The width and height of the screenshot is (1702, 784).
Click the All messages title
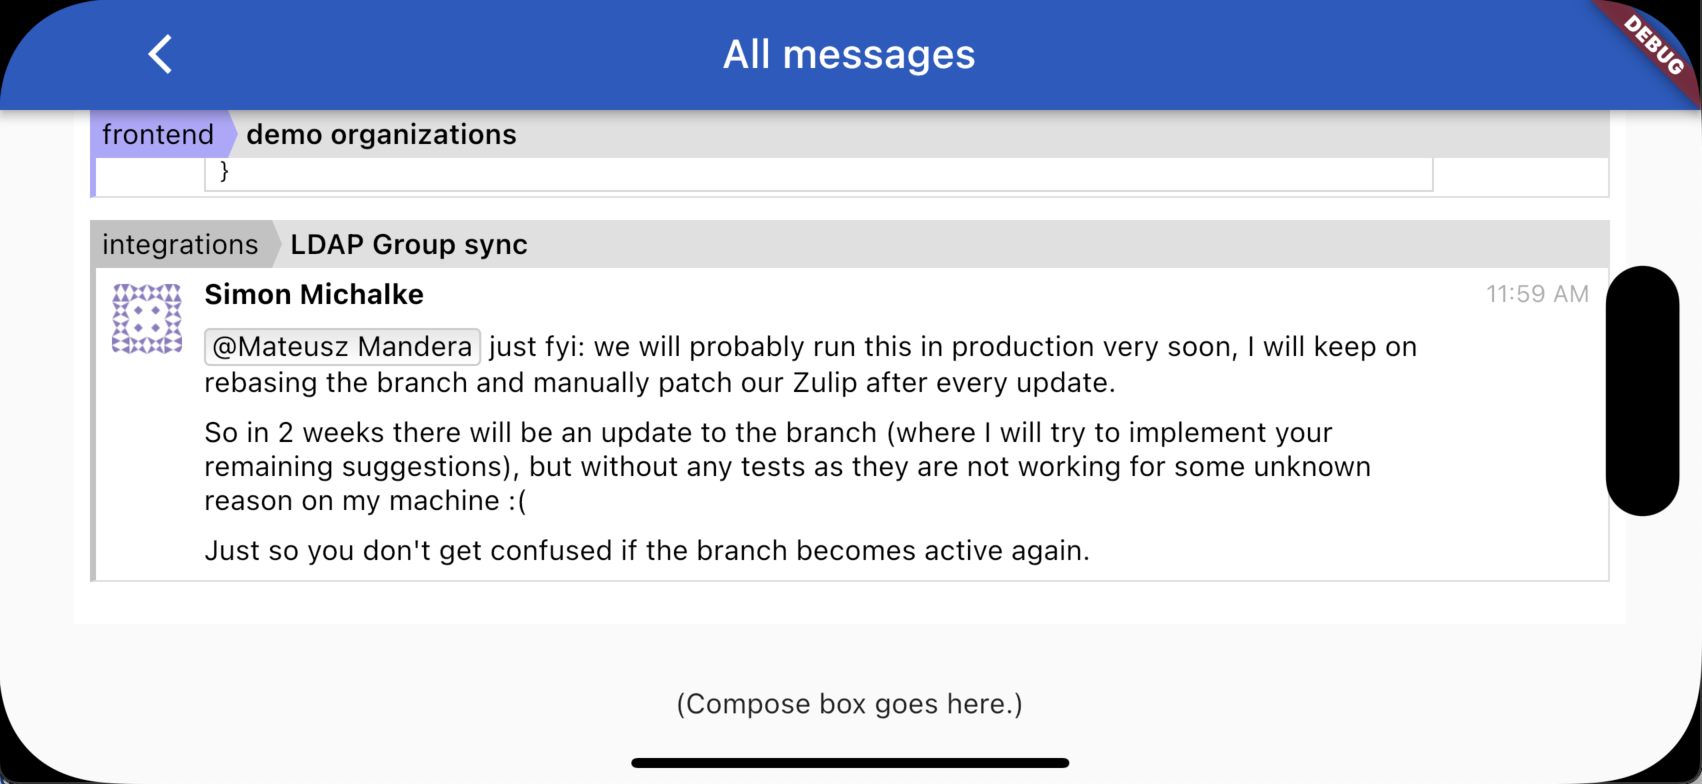pyautogui.click(x=850, y=54)
